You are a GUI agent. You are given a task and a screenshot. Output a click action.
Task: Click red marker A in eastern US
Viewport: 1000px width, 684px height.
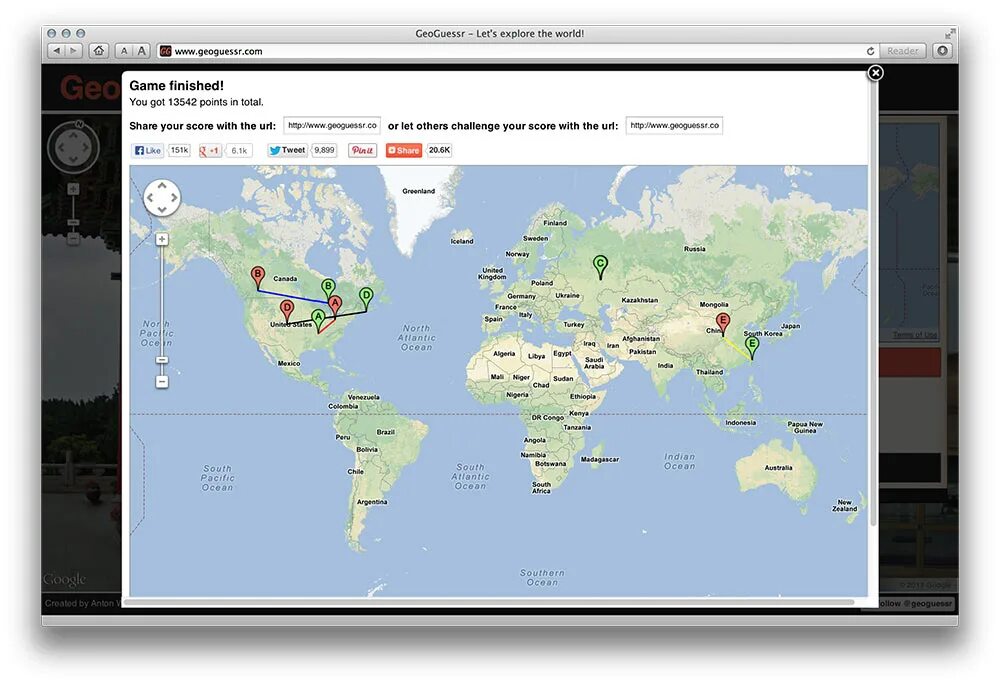point(335,306)
